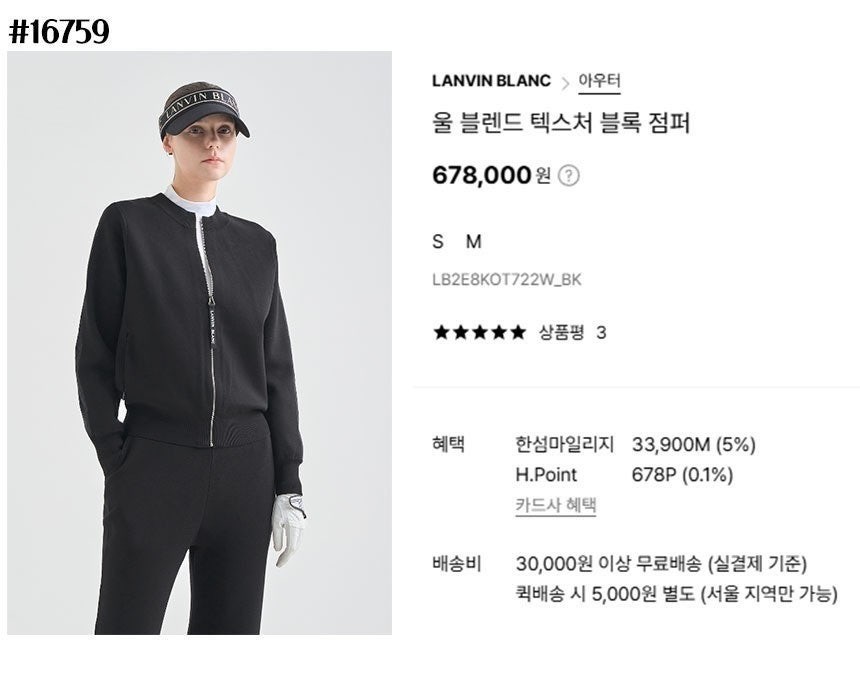
Task: Click the 678P (0.1%) points amount
Action: 682,475
